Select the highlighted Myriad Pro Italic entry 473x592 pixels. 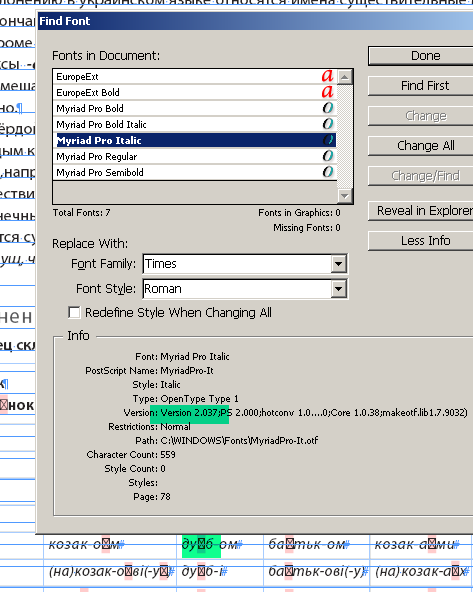click(x=195, y=140)
